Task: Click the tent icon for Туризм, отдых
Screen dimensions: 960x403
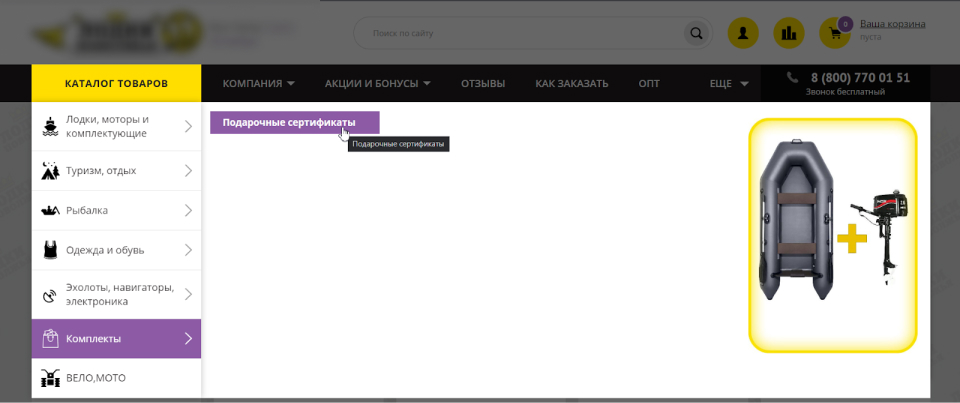Action: [50, 170]
